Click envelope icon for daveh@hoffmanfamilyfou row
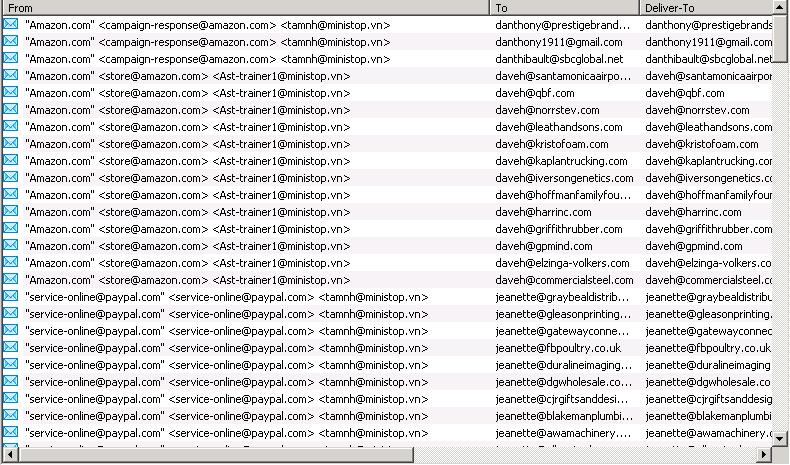The width and height of the screenshot is (790, 465). click(11, 194)
